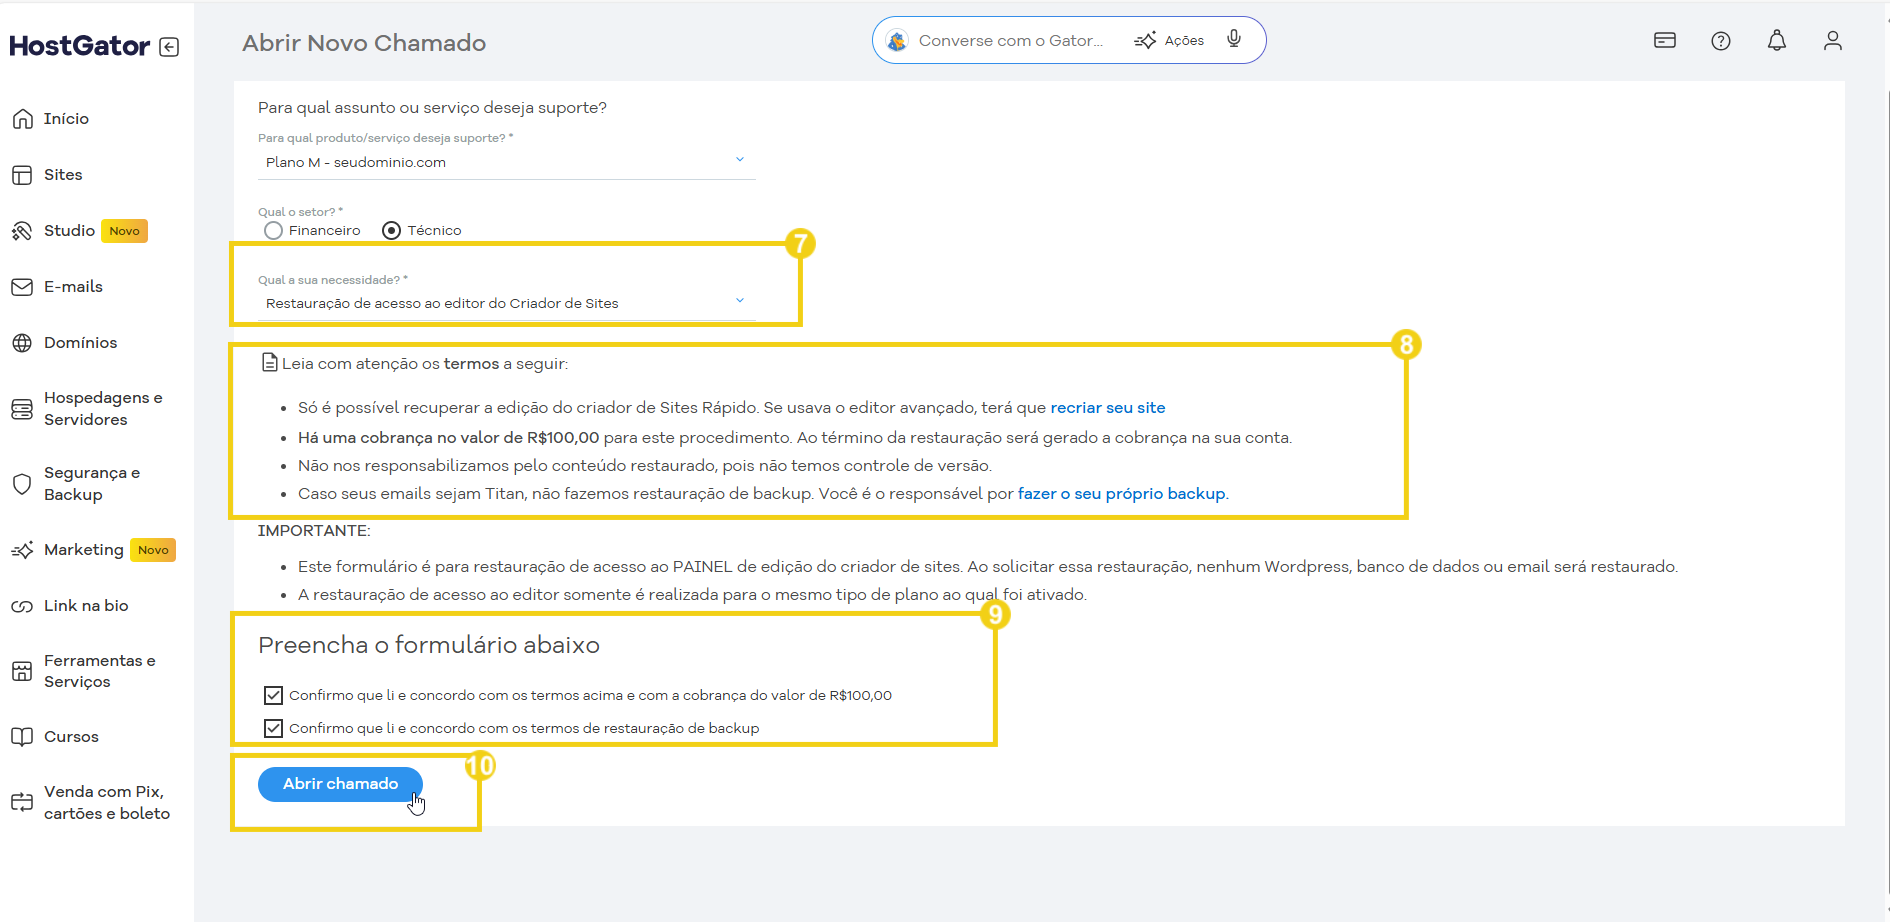Go to Início in the sidebar

[x=66, y=119]
